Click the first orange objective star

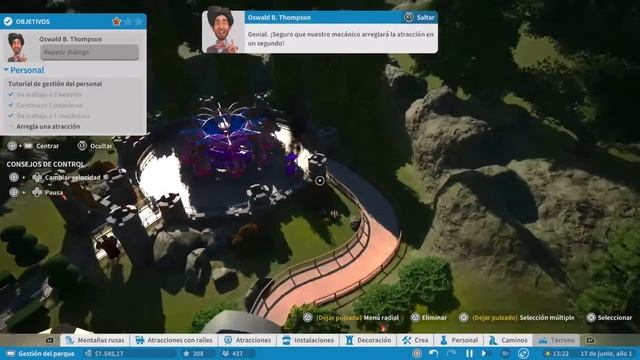tap(117, 21)
